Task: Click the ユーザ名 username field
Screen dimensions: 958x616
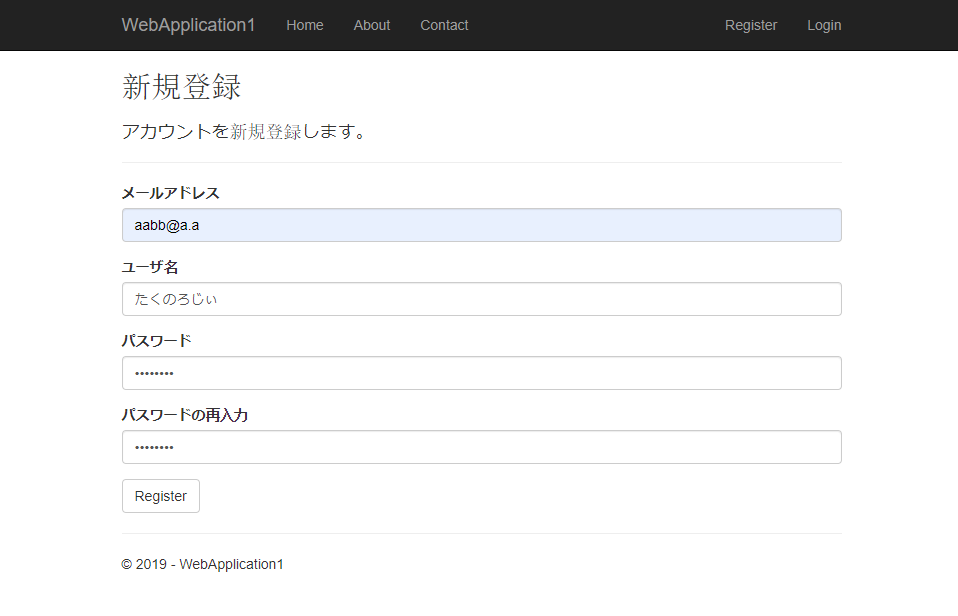Action: coord(480,298)
